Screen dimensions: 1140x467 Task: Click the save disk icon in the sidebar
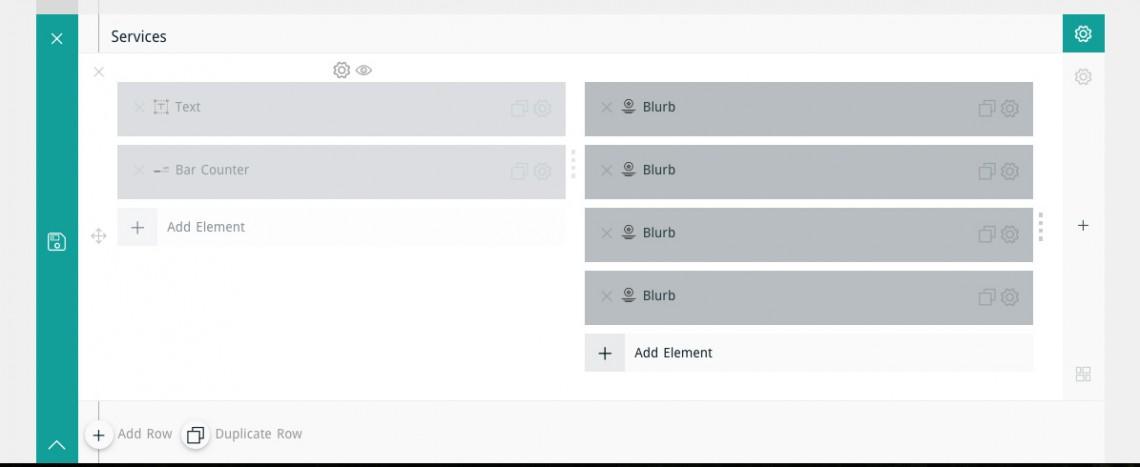(57, 242)
